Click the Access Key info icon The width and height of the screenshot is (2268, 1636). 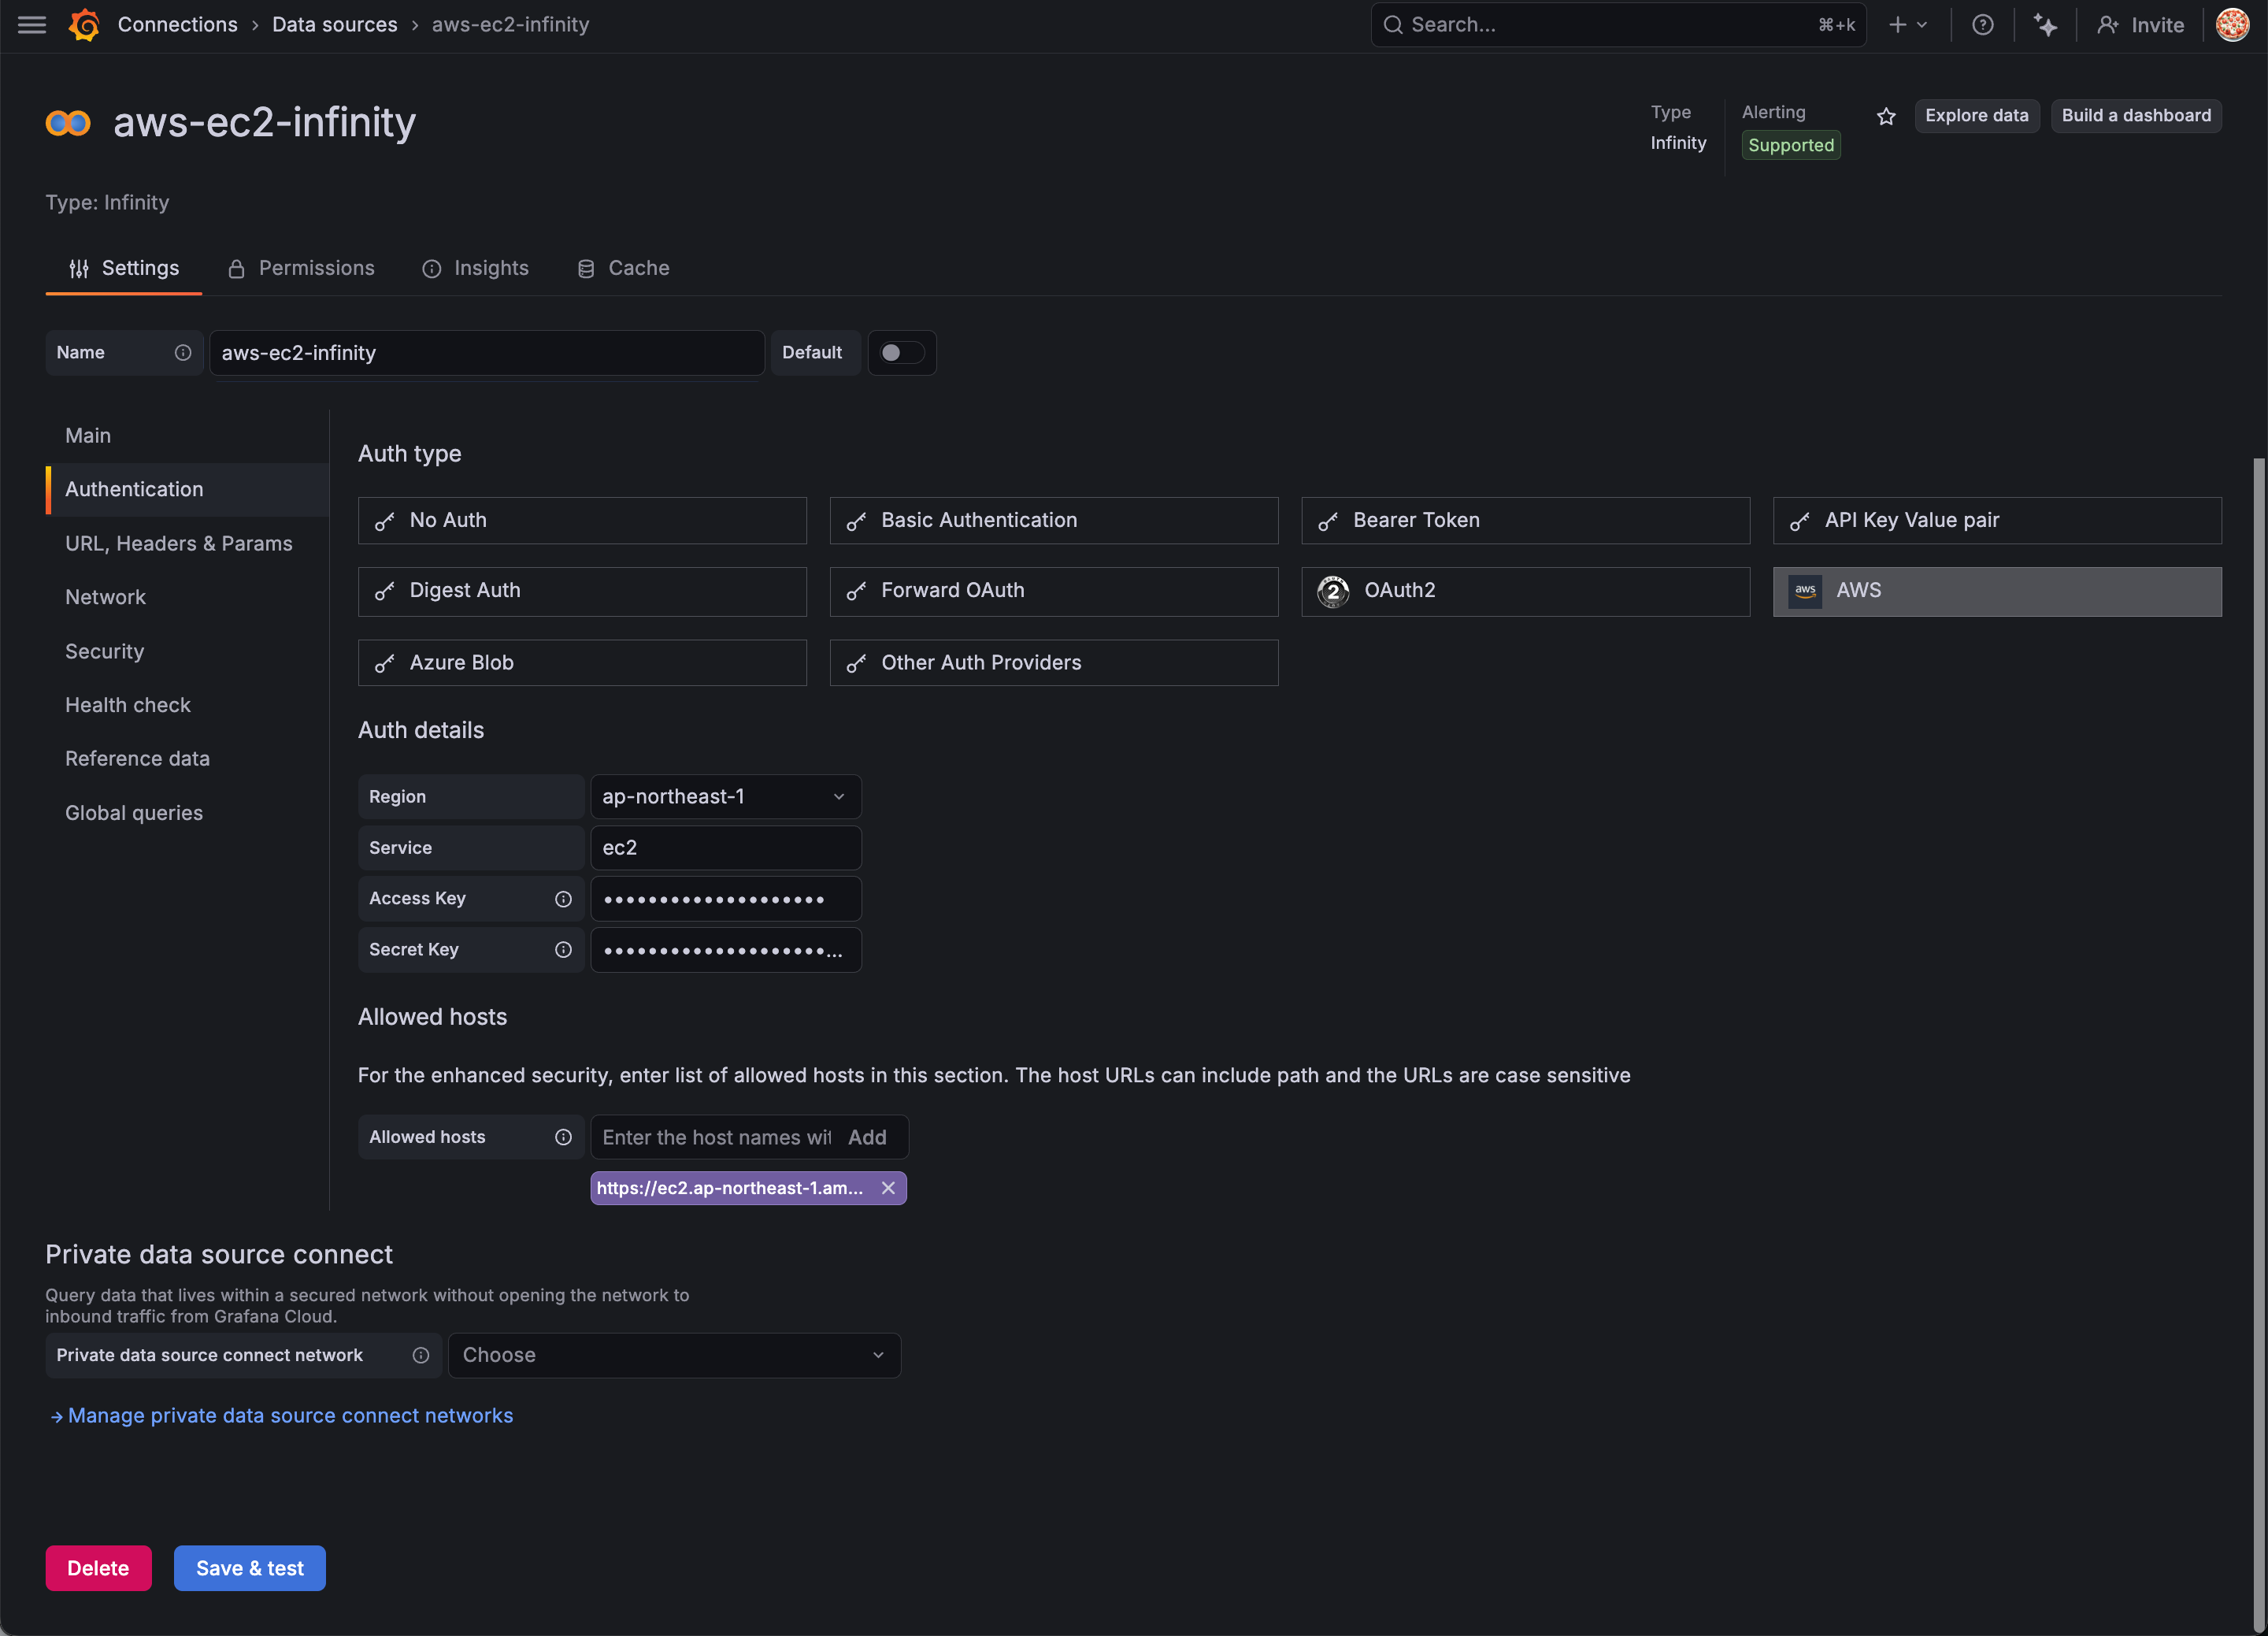563,899
